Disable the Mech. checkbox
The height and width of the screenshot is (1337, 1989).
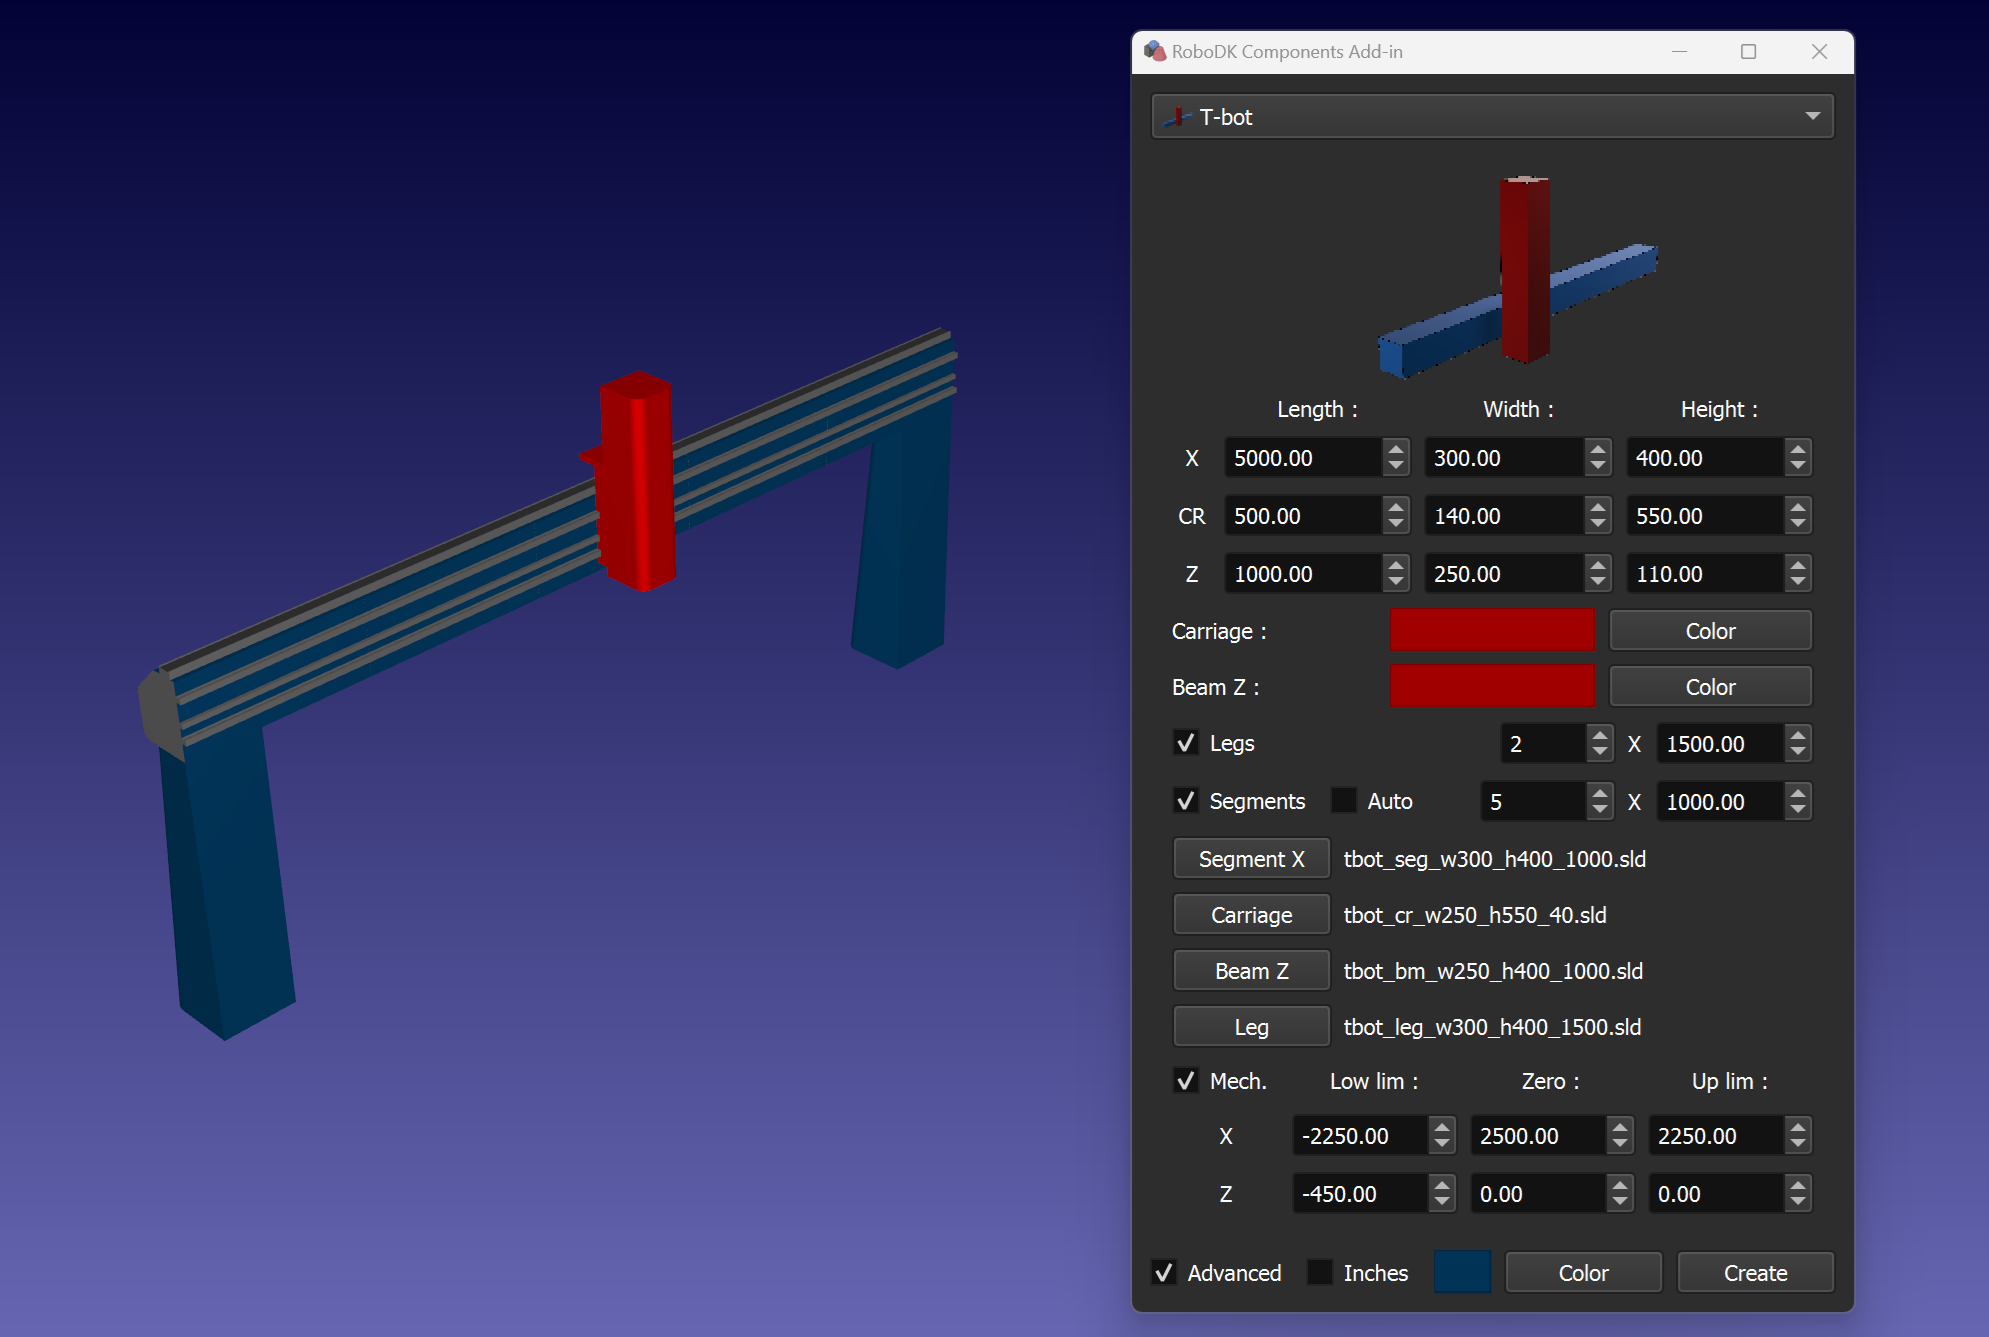(x=1186, y=1081)
